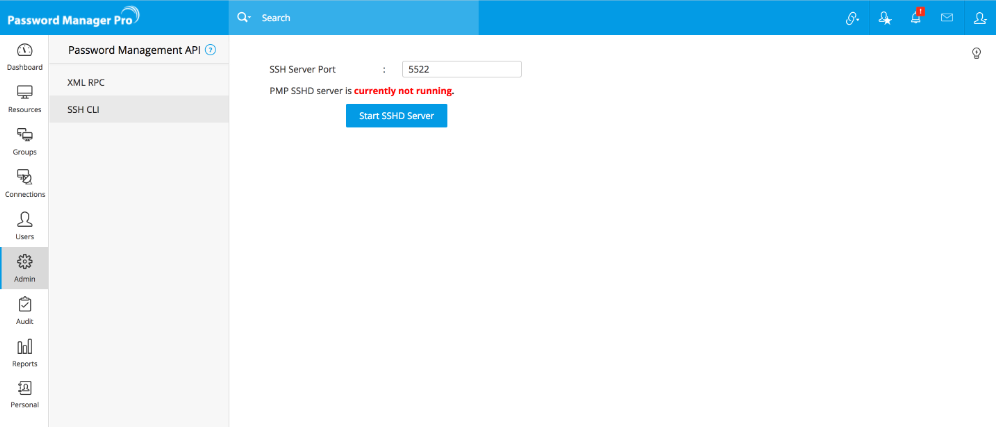Click the SSH Server Port label

[x=302, y=69]
